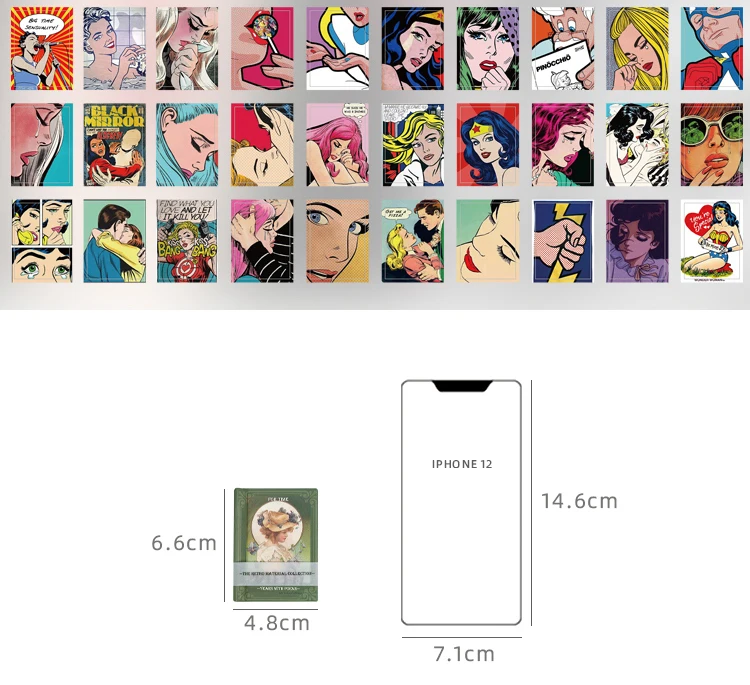This screenshot has height=685, width=750.
Task: Choose the couple hugging green background sticker
Action: [114, 241]
